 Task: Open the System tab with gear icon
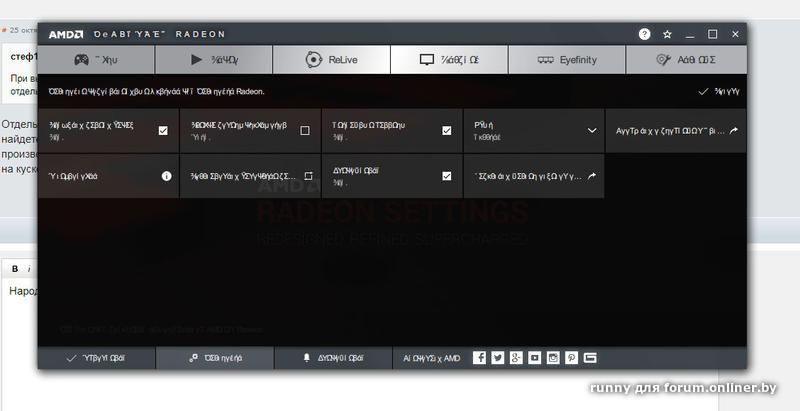click(686, 60)
